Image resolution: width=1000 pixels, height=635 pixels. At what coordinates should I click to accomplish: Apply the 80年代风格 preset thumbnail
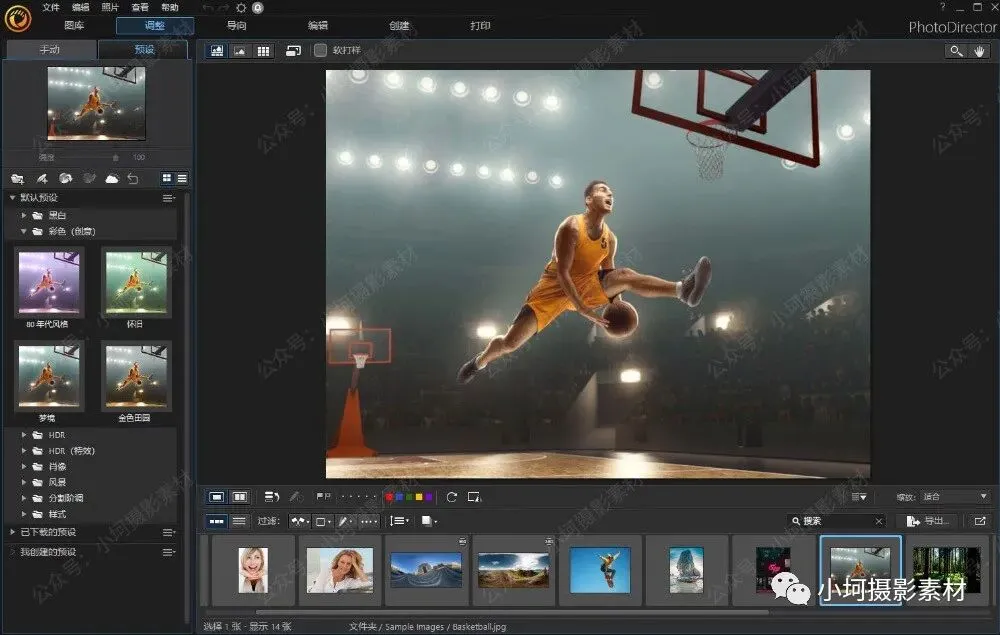49,283
